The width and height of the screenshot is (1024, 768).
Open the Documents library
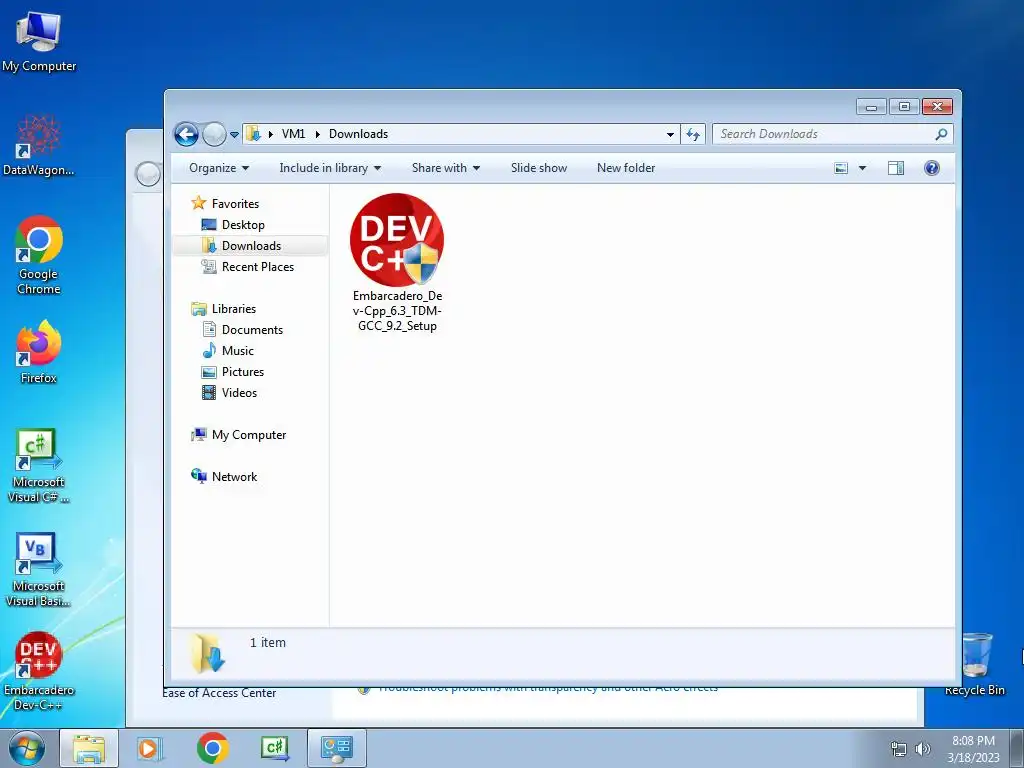[x=242, y=330]
